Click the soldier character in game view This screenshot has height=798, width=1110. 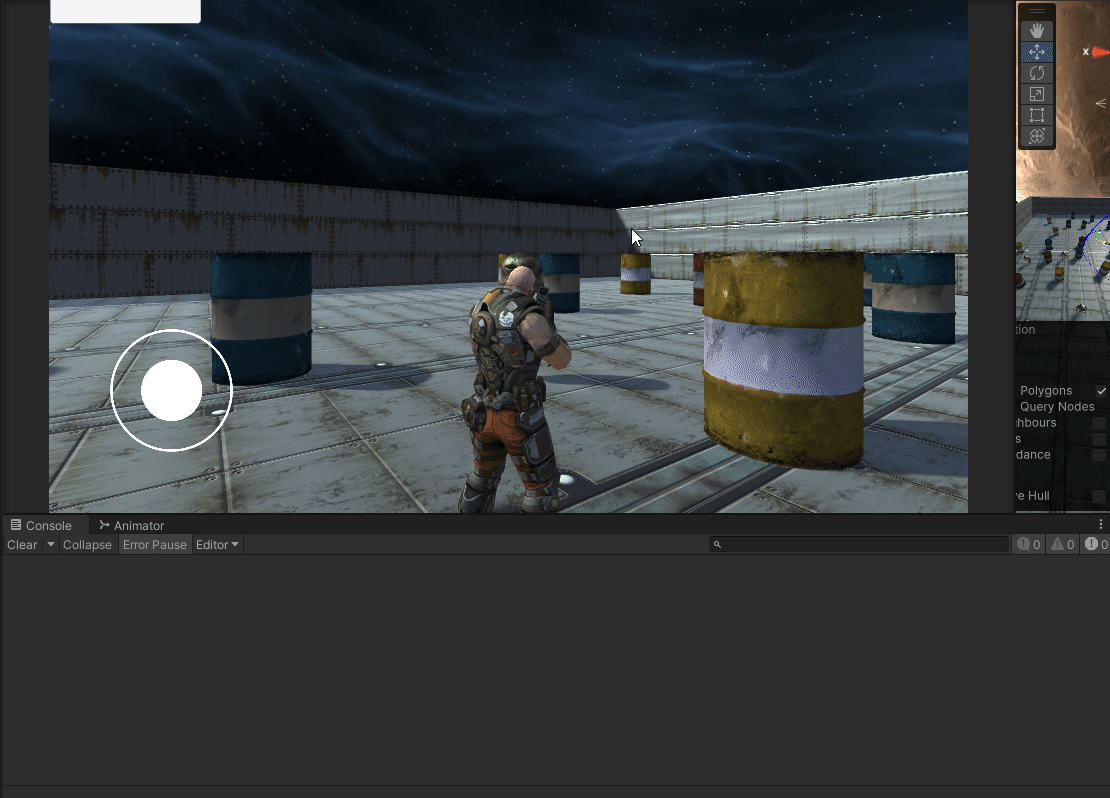pyautogui.click(x=512, y=382)
